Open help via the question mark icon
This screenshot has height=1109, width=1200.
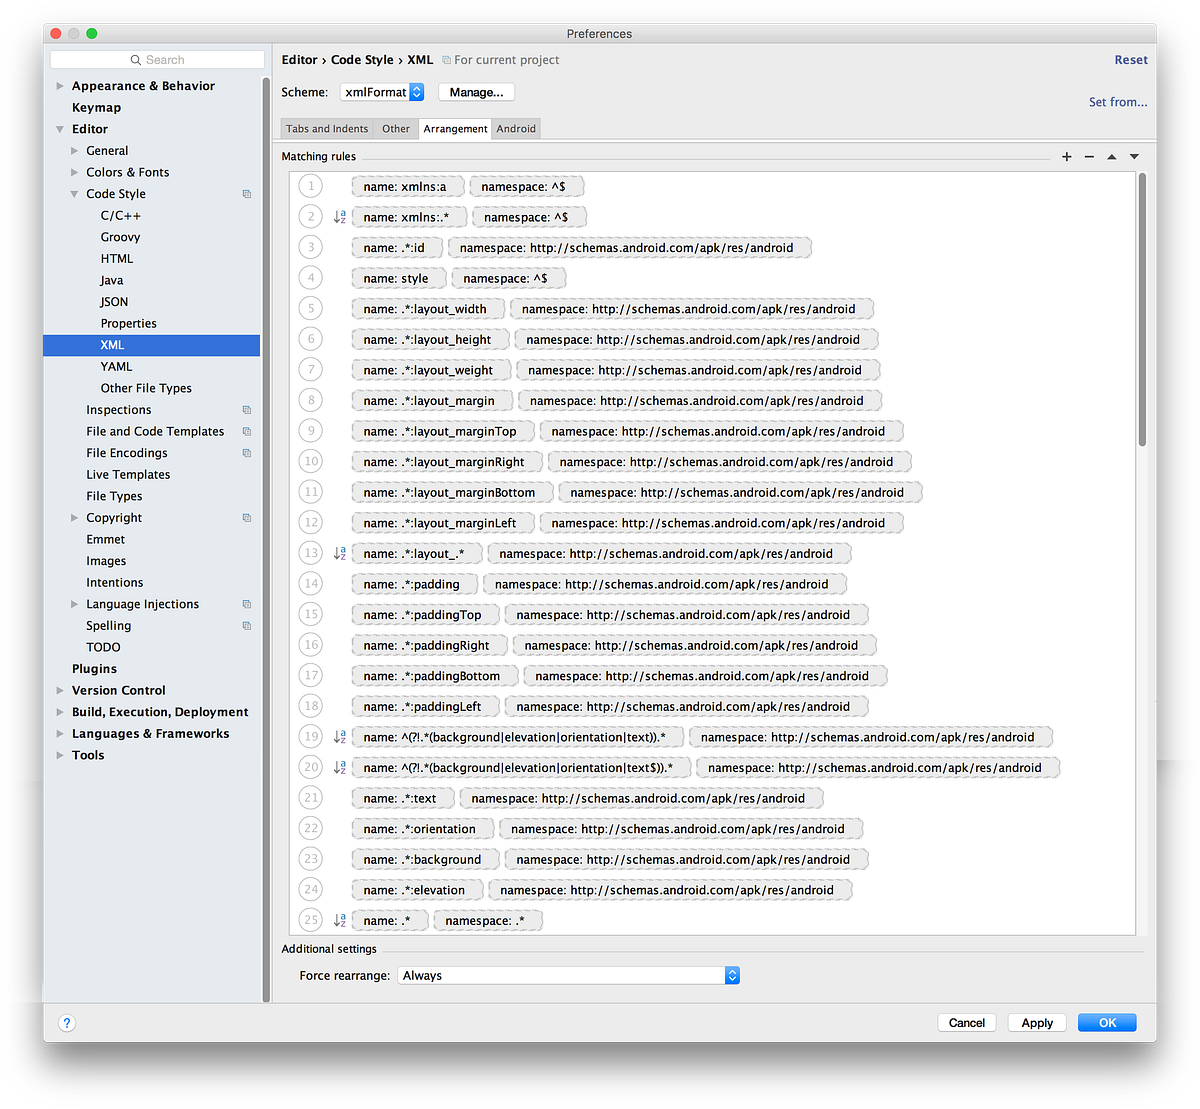[66, 1022]
